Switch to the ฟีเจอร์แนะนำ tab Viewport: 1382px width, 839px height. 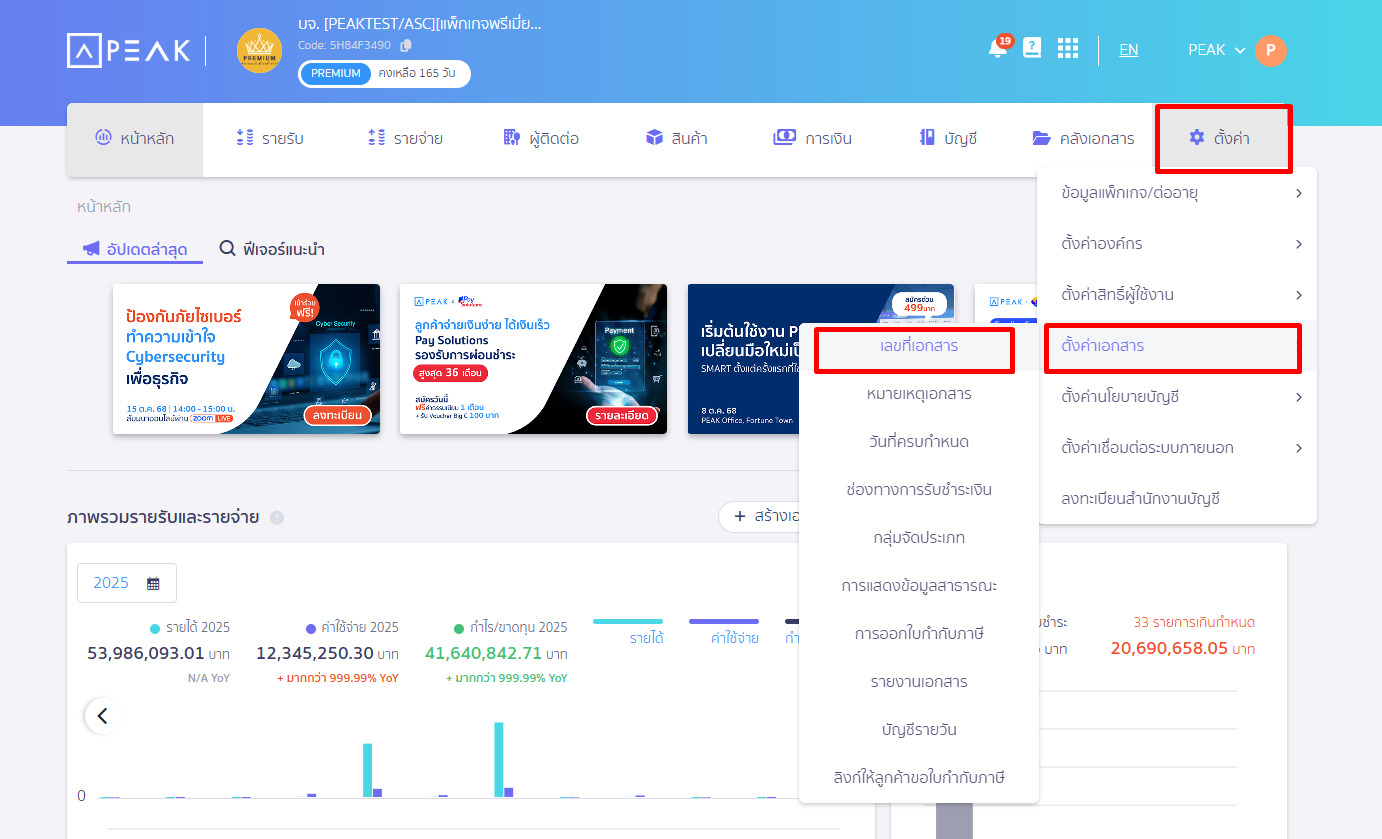(x=272, y=249)
